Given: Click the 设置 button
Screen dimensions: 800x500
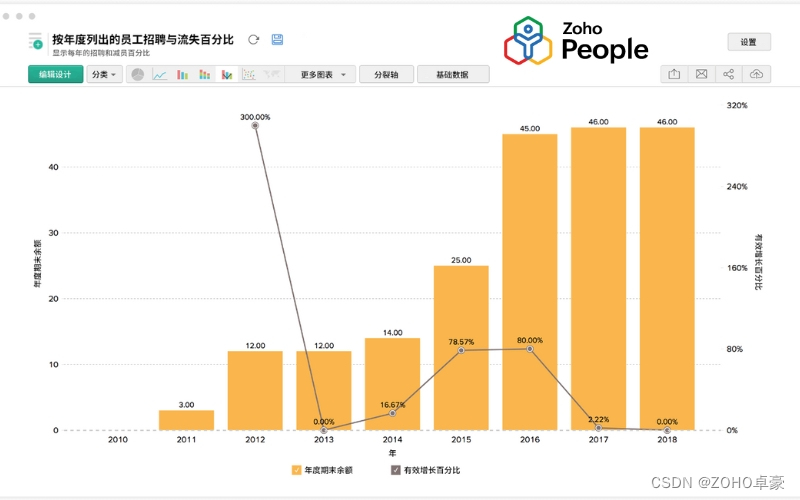Looking at the screenshot, I should pyautogui.click(x=749, y=42).
